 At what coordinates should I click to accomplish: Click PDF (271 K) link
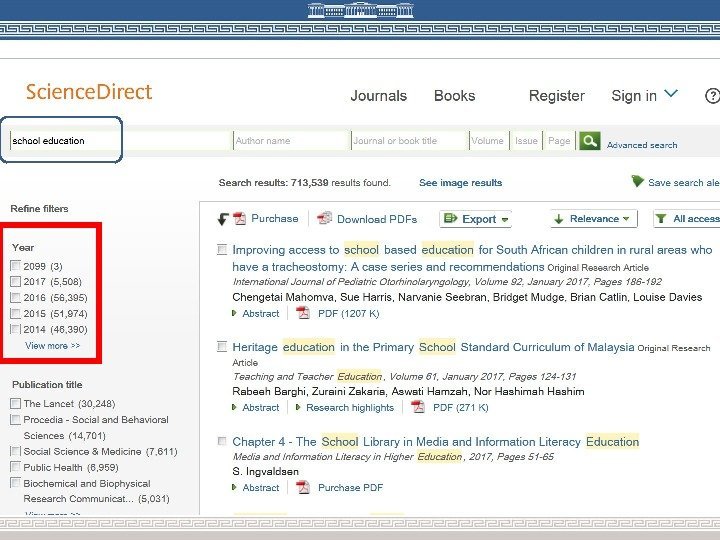461,407
